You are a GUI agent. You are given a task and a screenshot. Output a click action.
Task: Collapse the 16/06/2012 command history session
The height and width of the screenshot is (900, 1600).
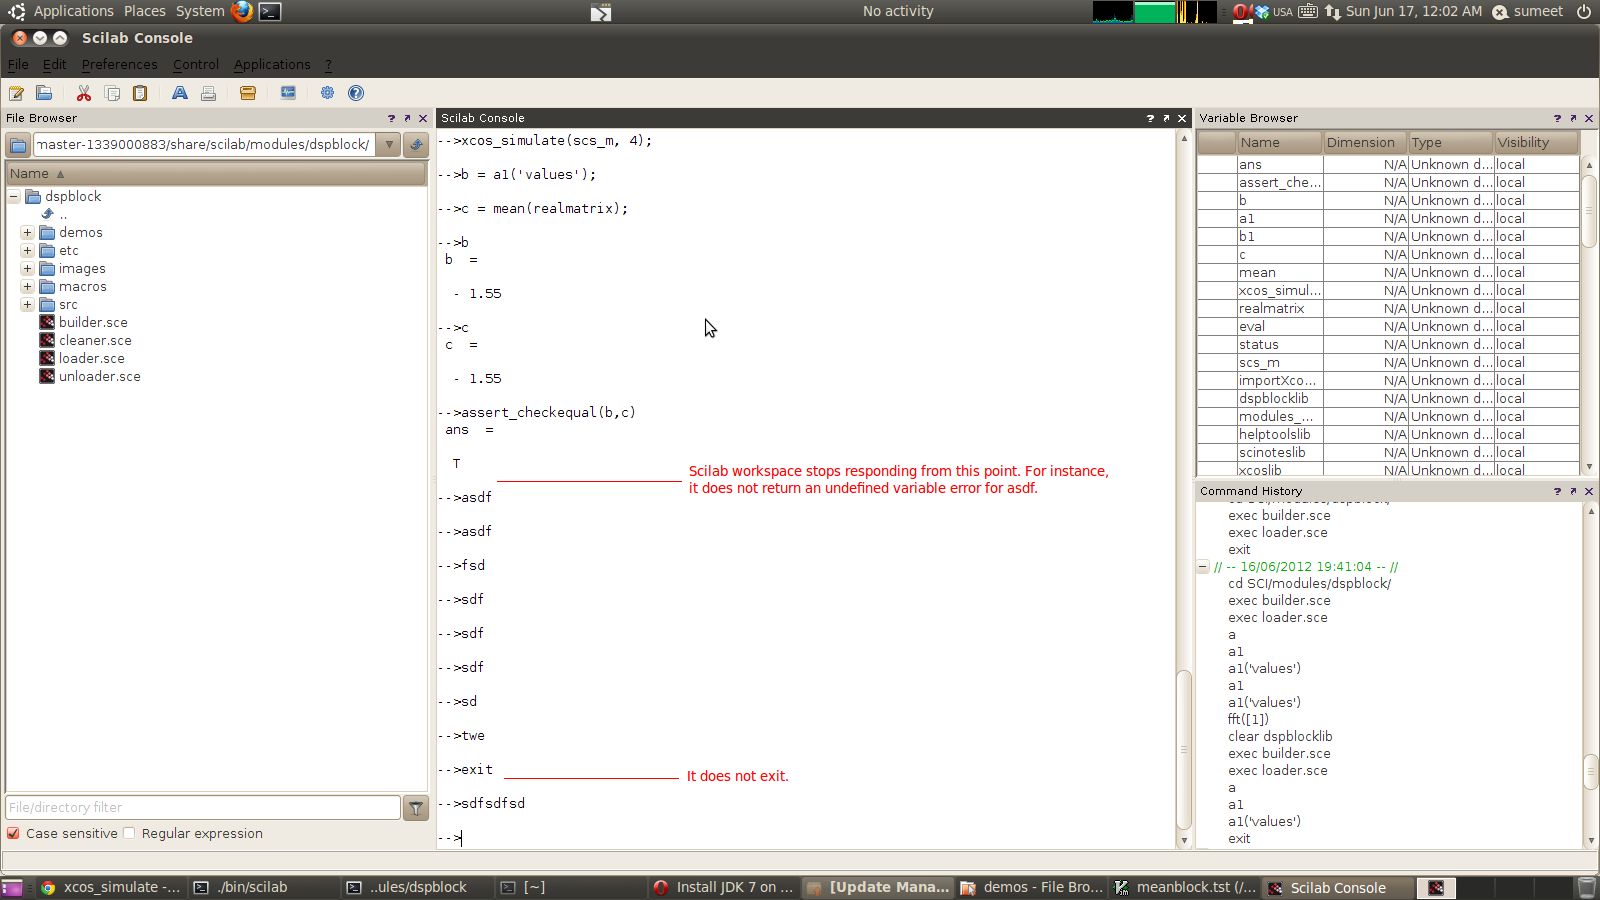pyautogui.click(x=1203, y=567)
